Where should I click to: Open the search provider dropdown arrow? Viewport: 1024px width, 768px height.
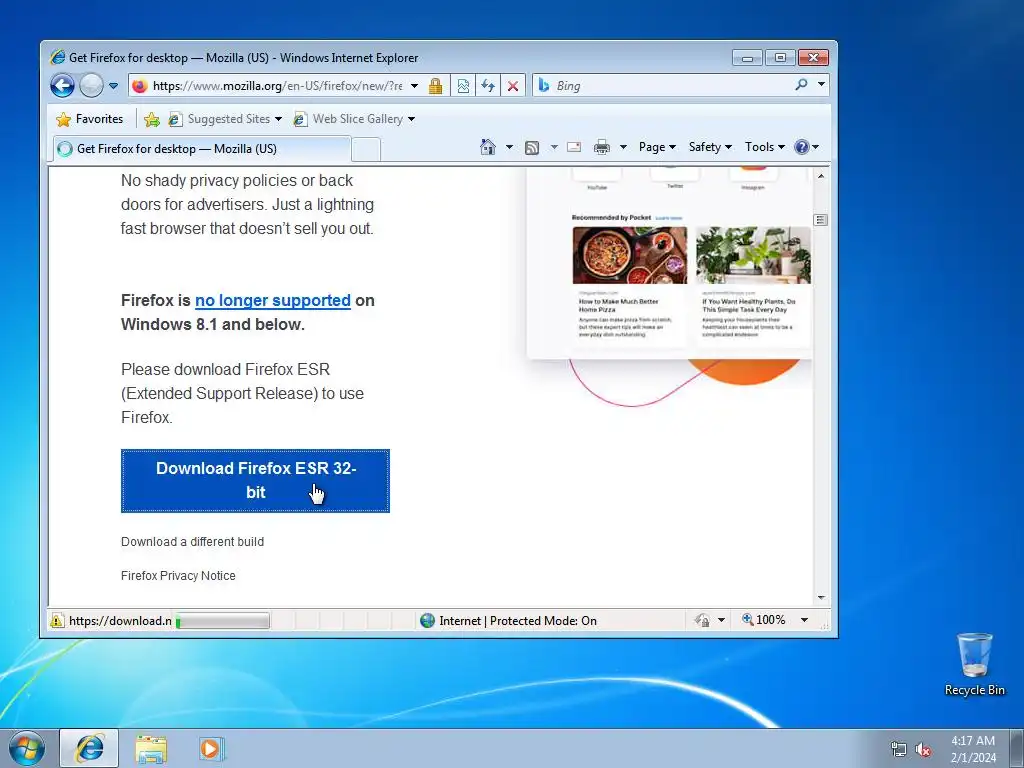click(x=822, y=84)
